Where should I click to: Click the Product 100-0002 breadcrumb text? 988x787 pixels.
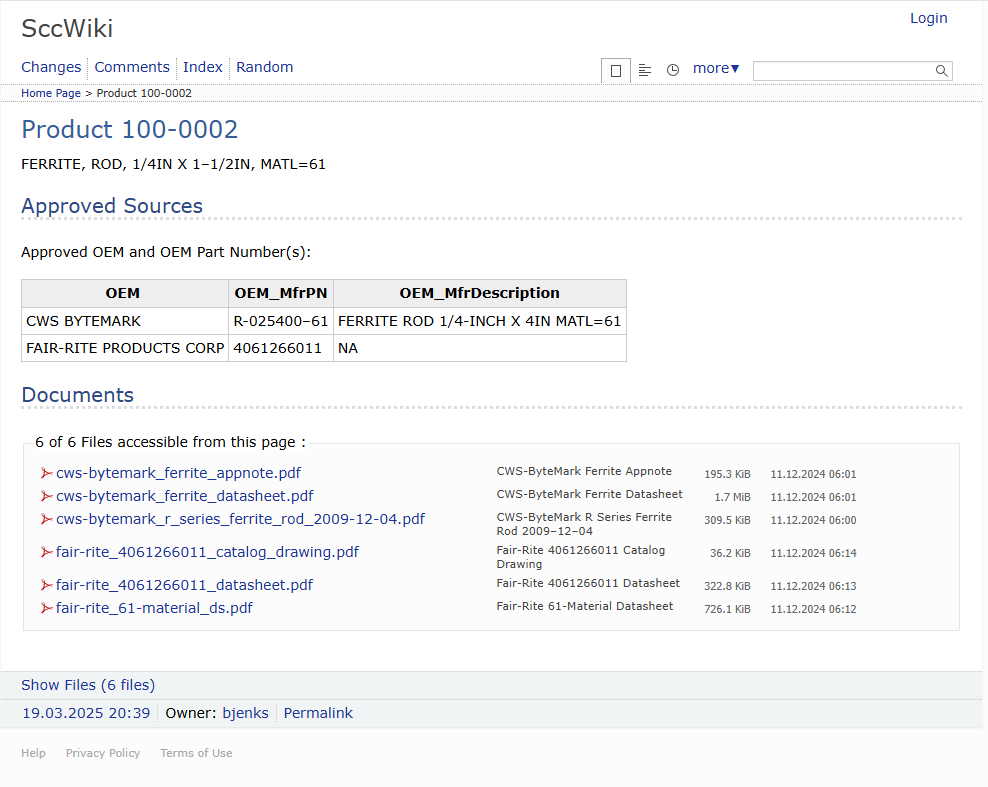click(x=144, y=93)
